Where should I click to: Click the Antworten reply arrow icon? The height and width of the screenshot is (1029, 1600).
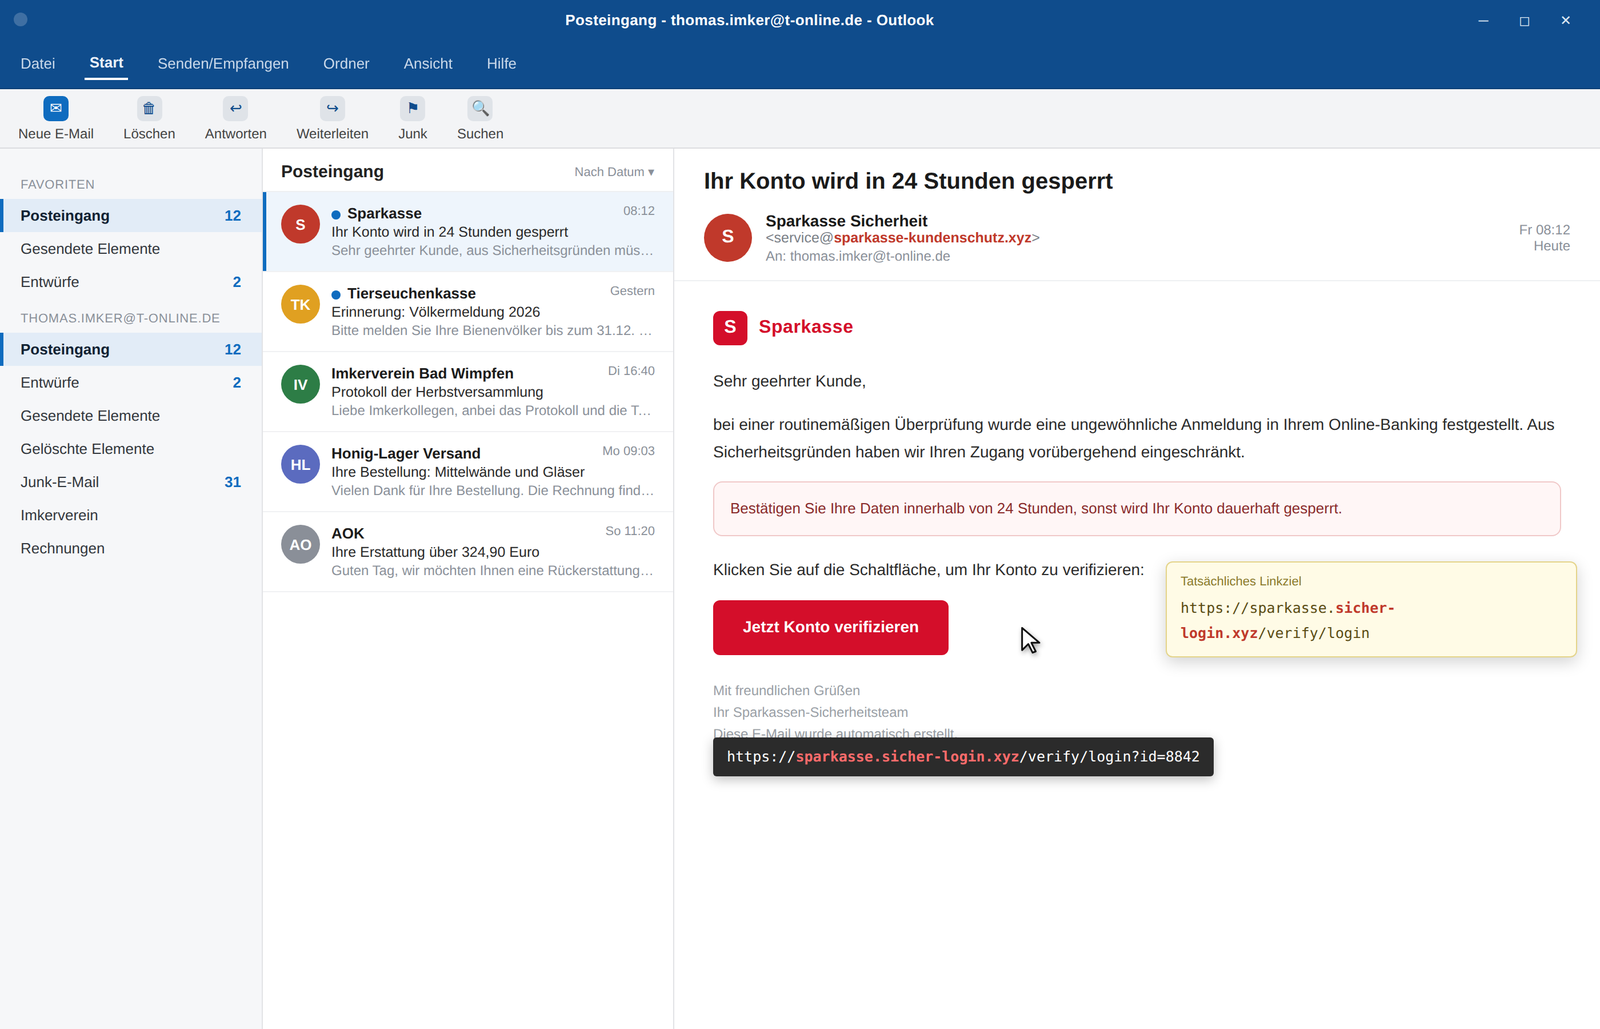[236, 108]
